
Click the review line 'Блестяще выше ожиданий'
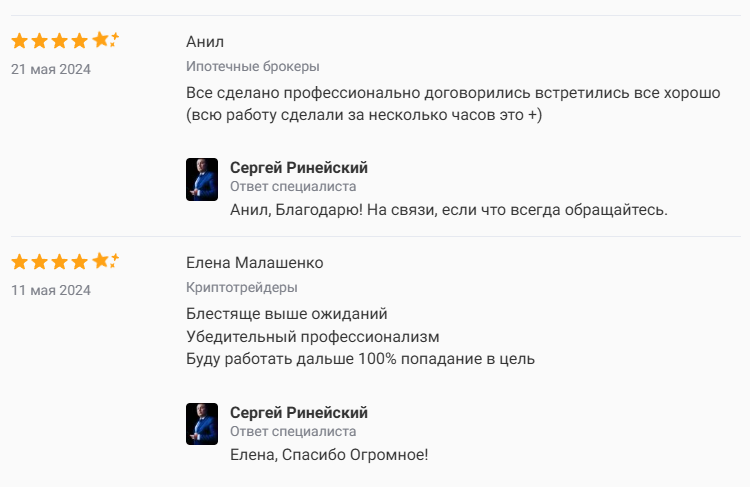[x=286, y=314]
